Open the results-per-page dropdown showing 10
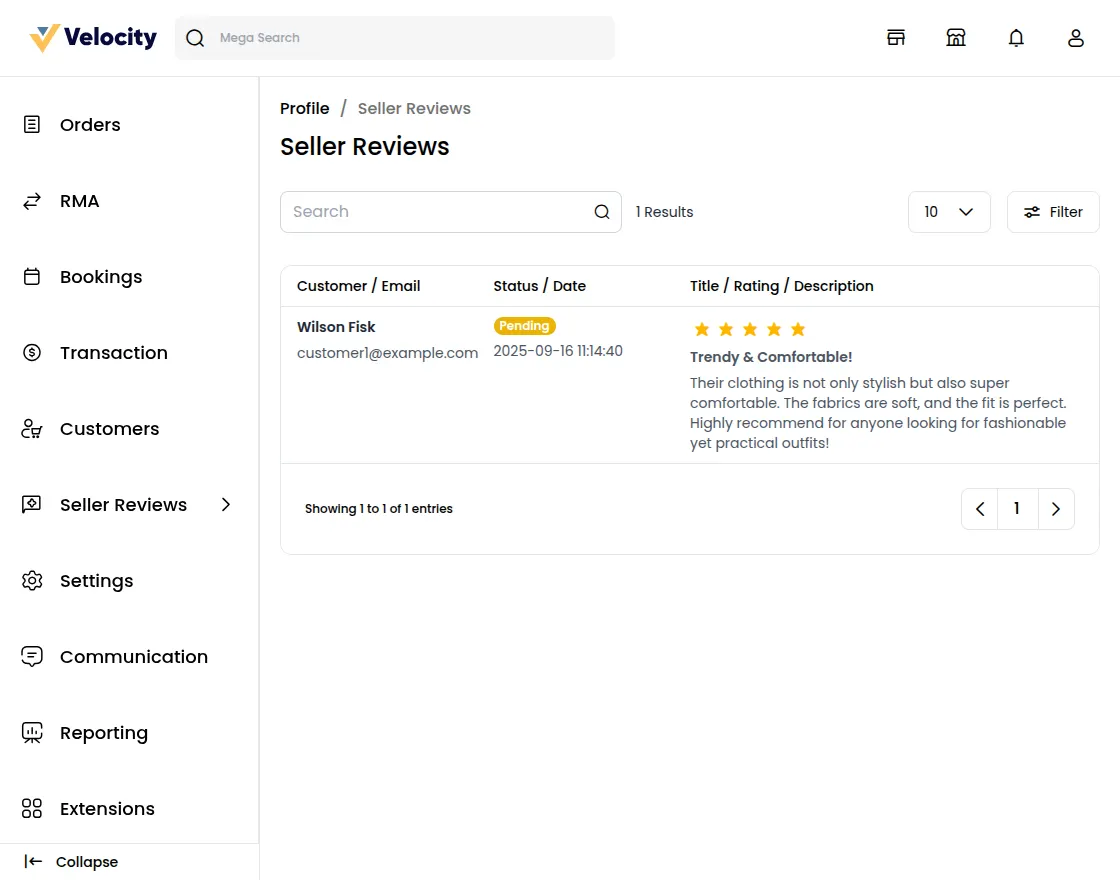Image resolution: width=1120 pixels, height=880 pixels. [x=948, y=212]
